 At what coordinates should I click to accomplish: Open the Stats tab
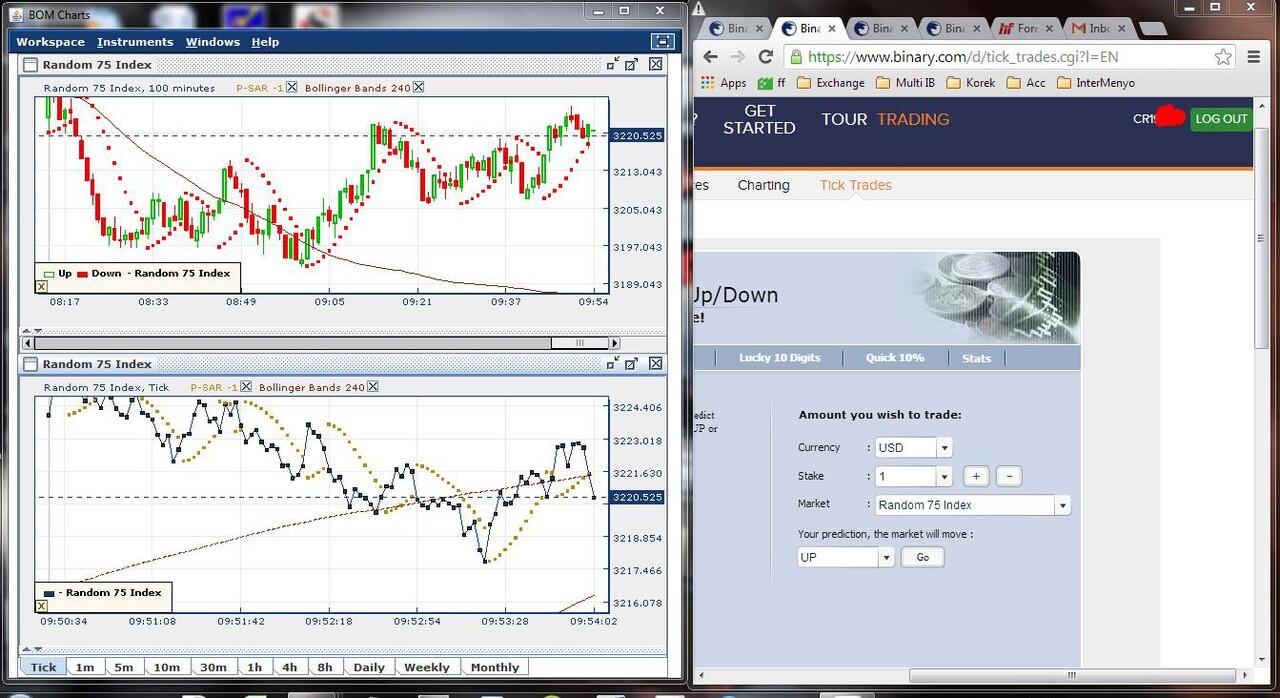tap(976, 357)
